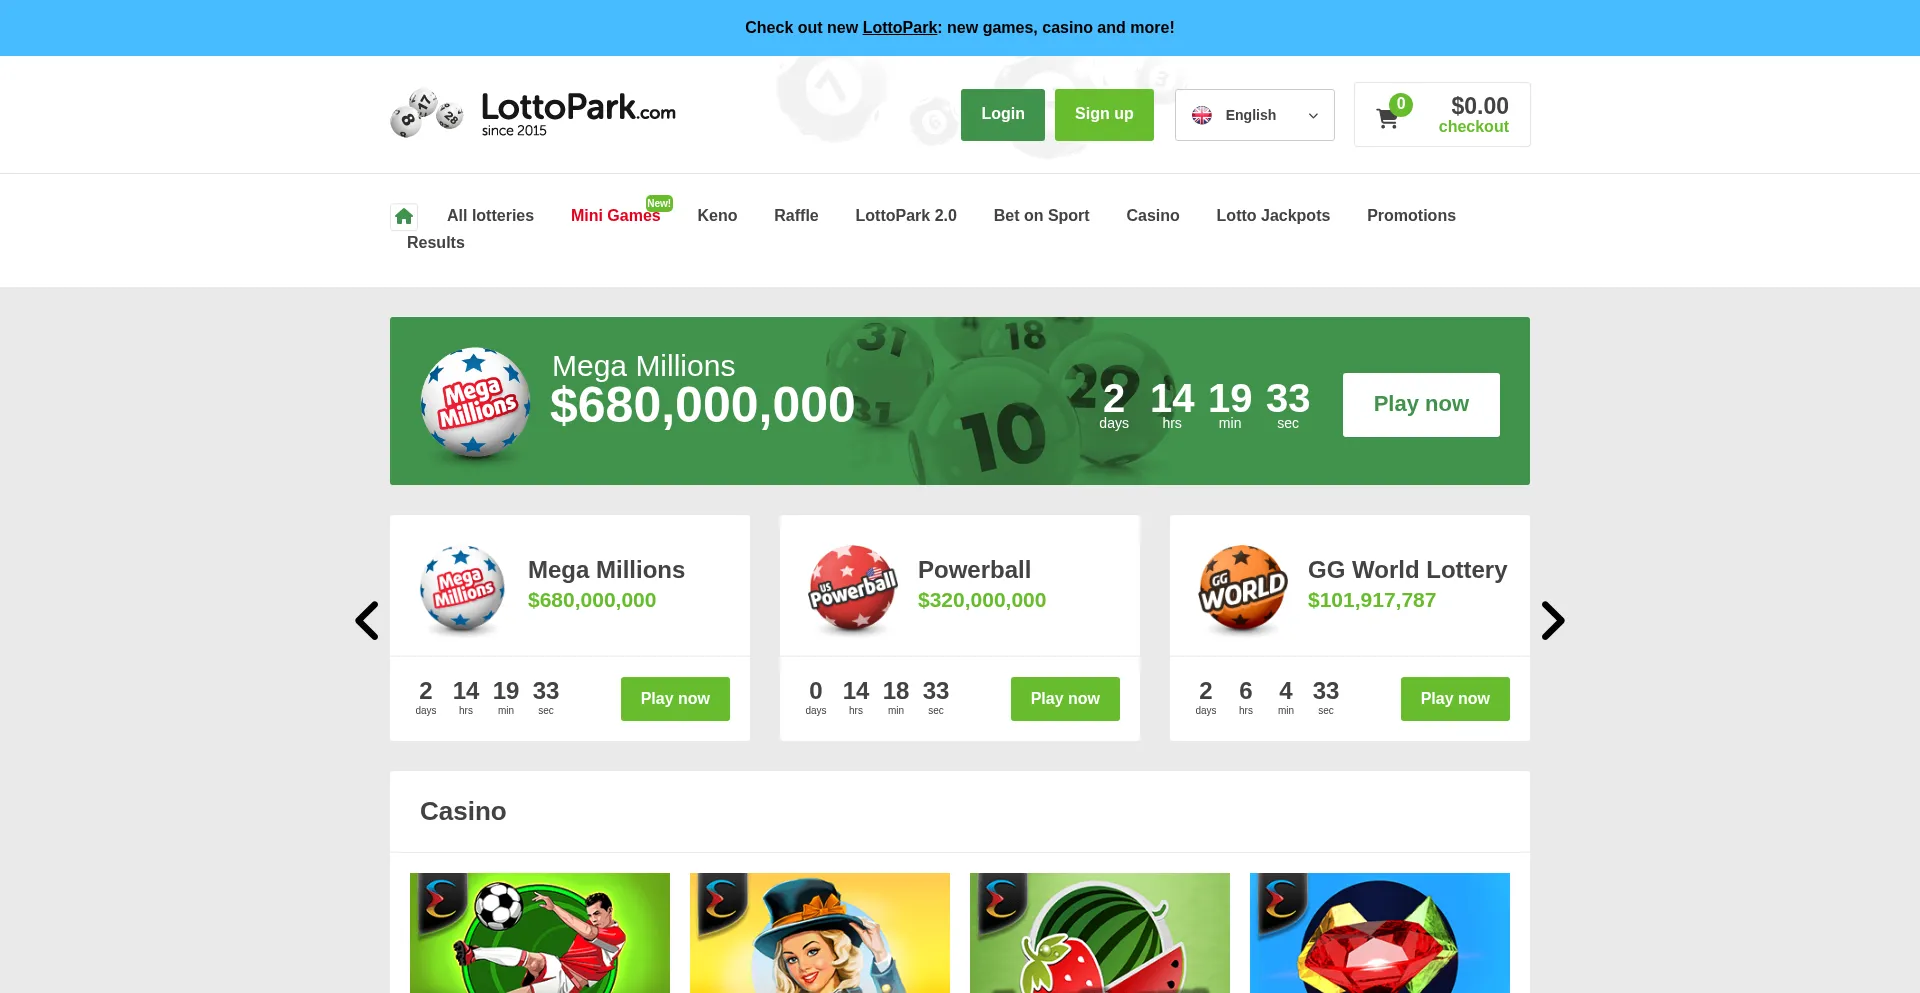Click Play now in the Powerball card
The height and width of the screenshot is (993, 1920).
1065,699
